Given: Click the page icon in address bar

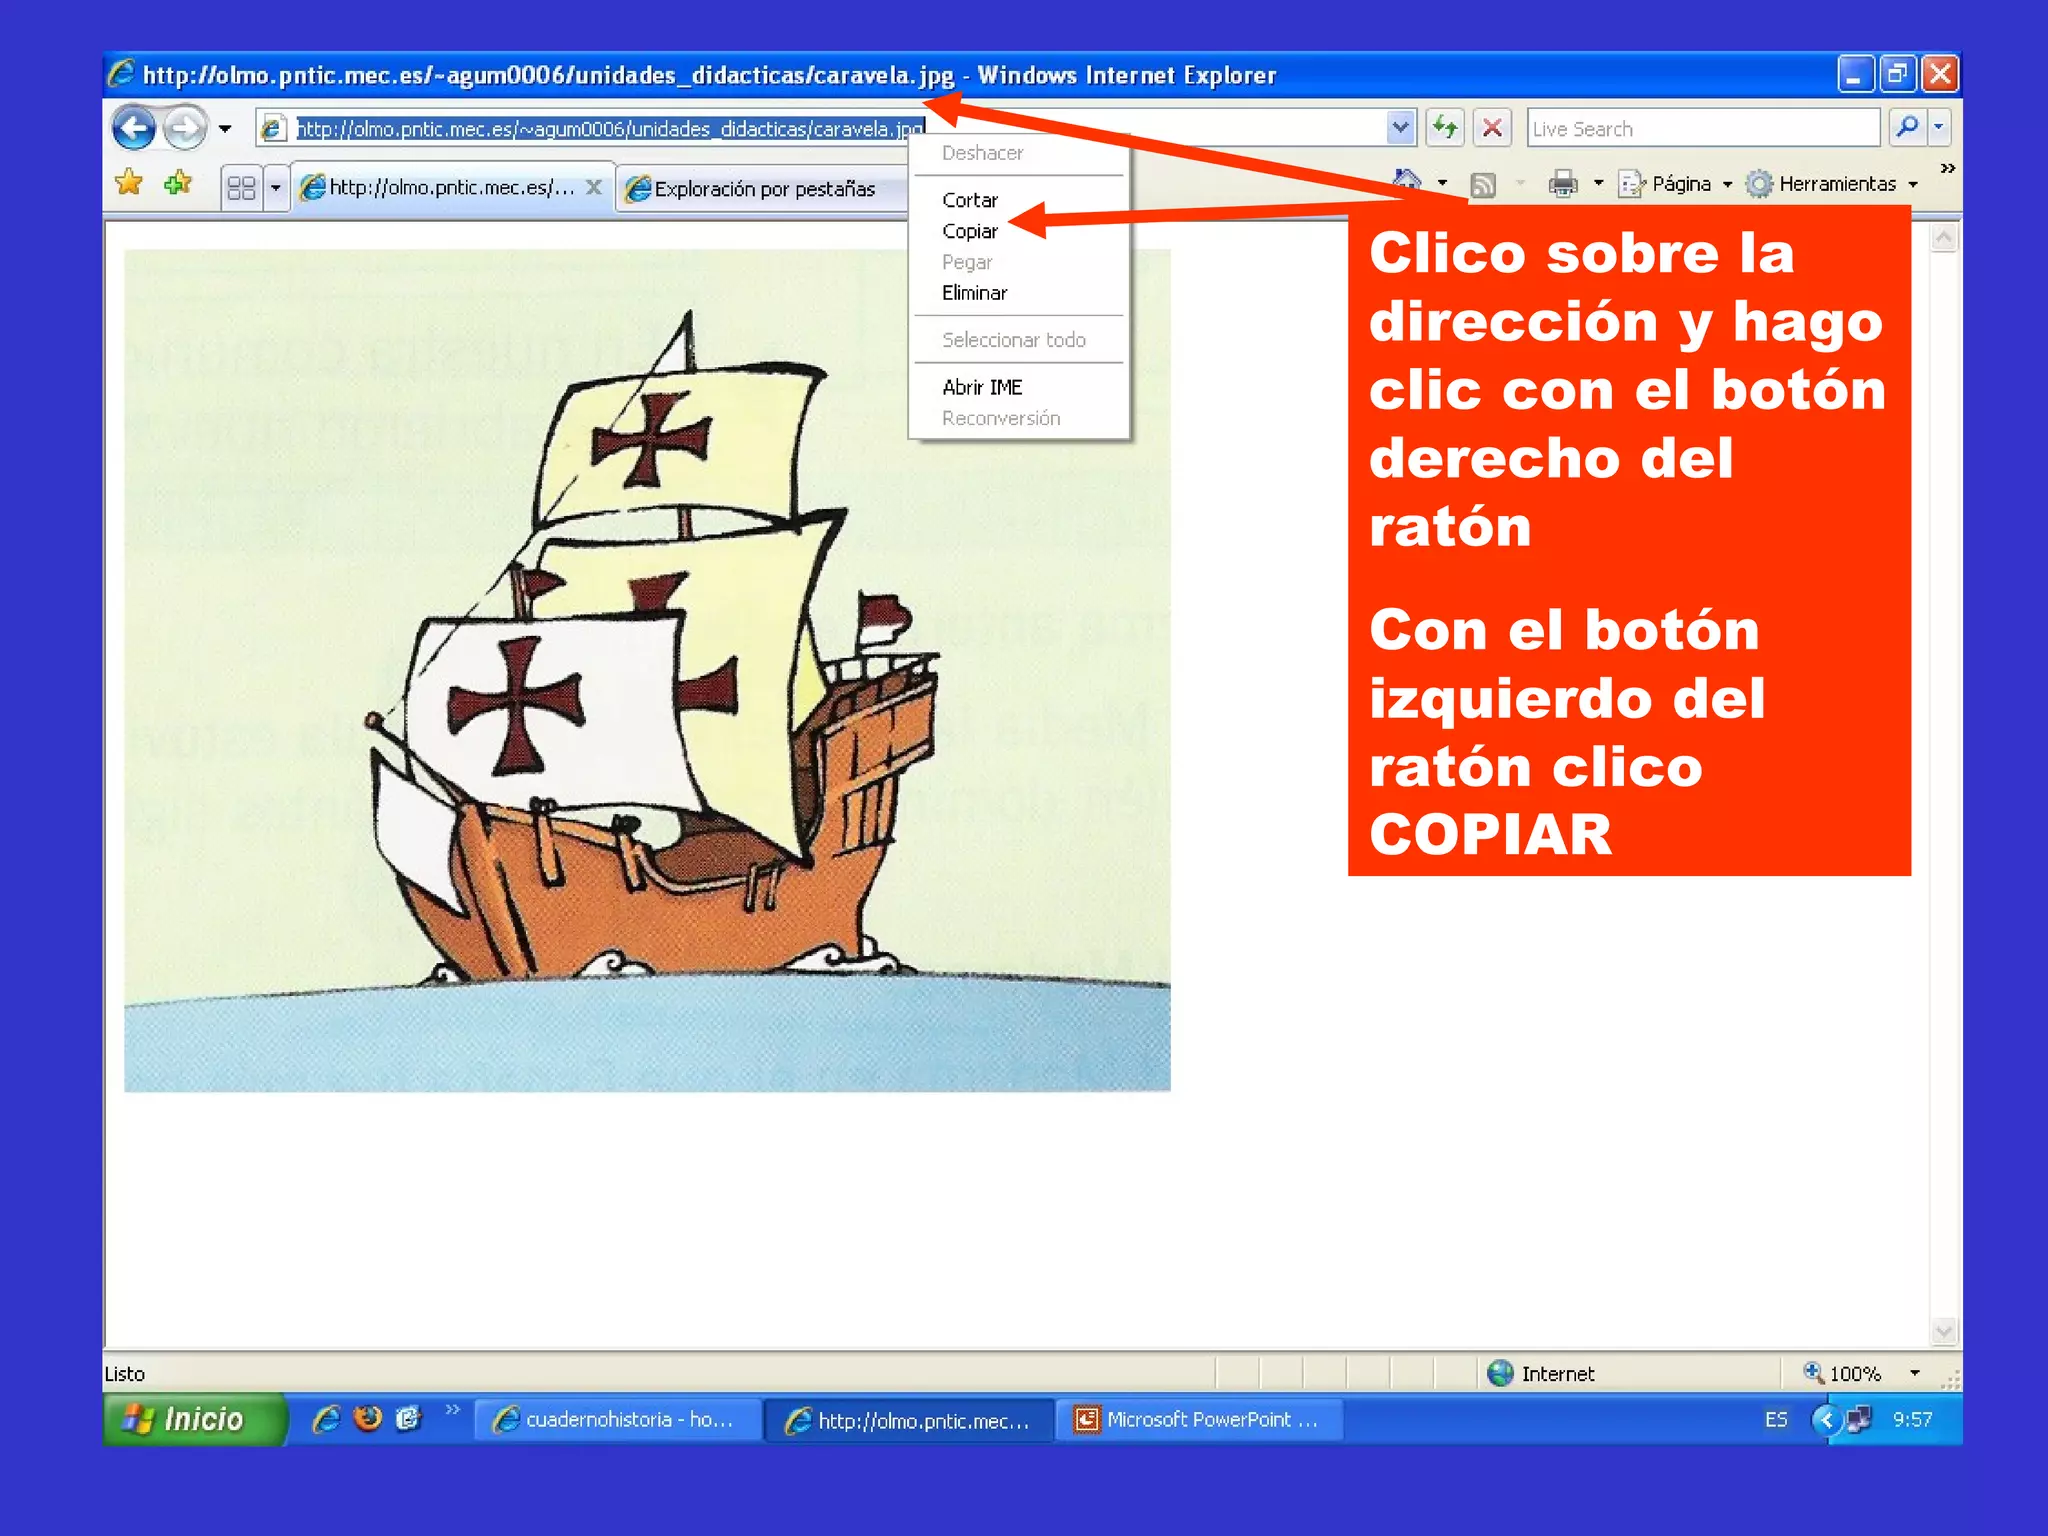Looking at the screenshot, I should pos(271,128).
